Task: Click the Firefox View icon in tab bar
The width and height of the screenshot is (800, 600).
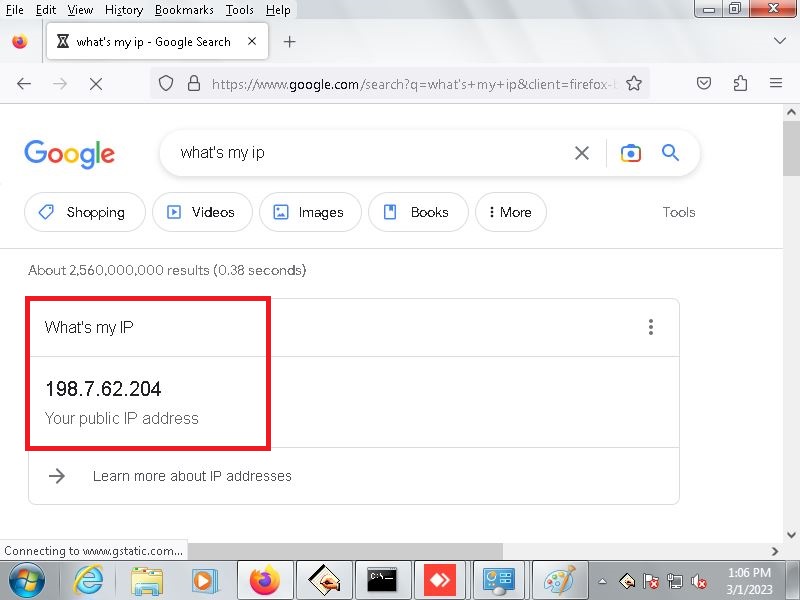Action: pyautogui.click(x=20, y=42)
